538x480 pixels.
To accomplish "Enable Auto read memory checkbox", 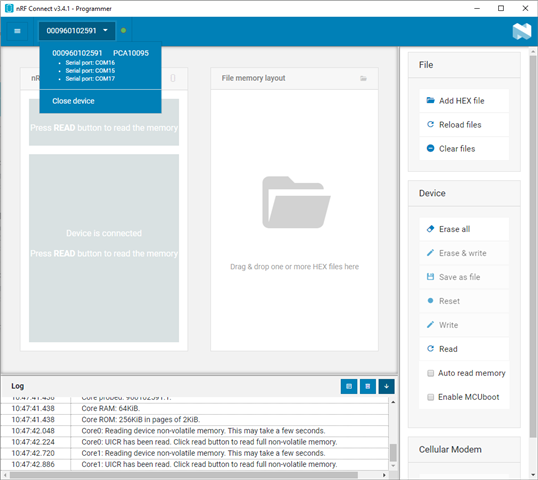I will click(x=430, y=373).
